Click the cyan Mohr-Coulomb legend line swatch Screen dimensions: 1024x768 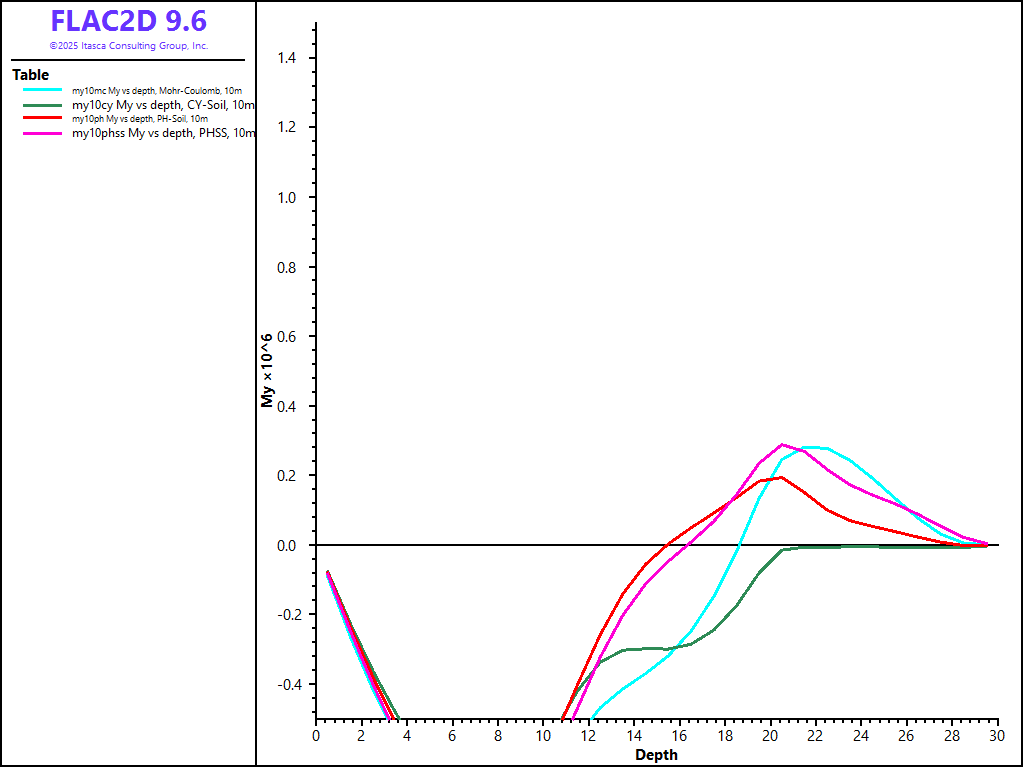[x=43, y=90]
